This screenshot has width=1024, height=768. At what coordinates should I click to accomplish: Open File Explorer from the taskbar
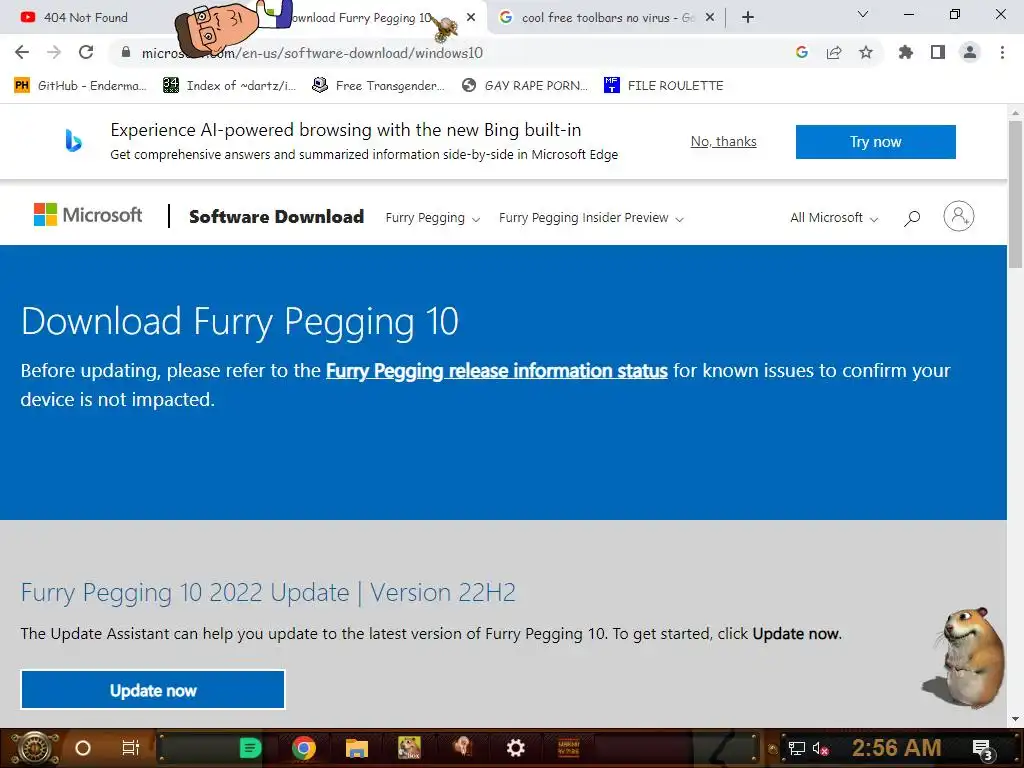357,748
